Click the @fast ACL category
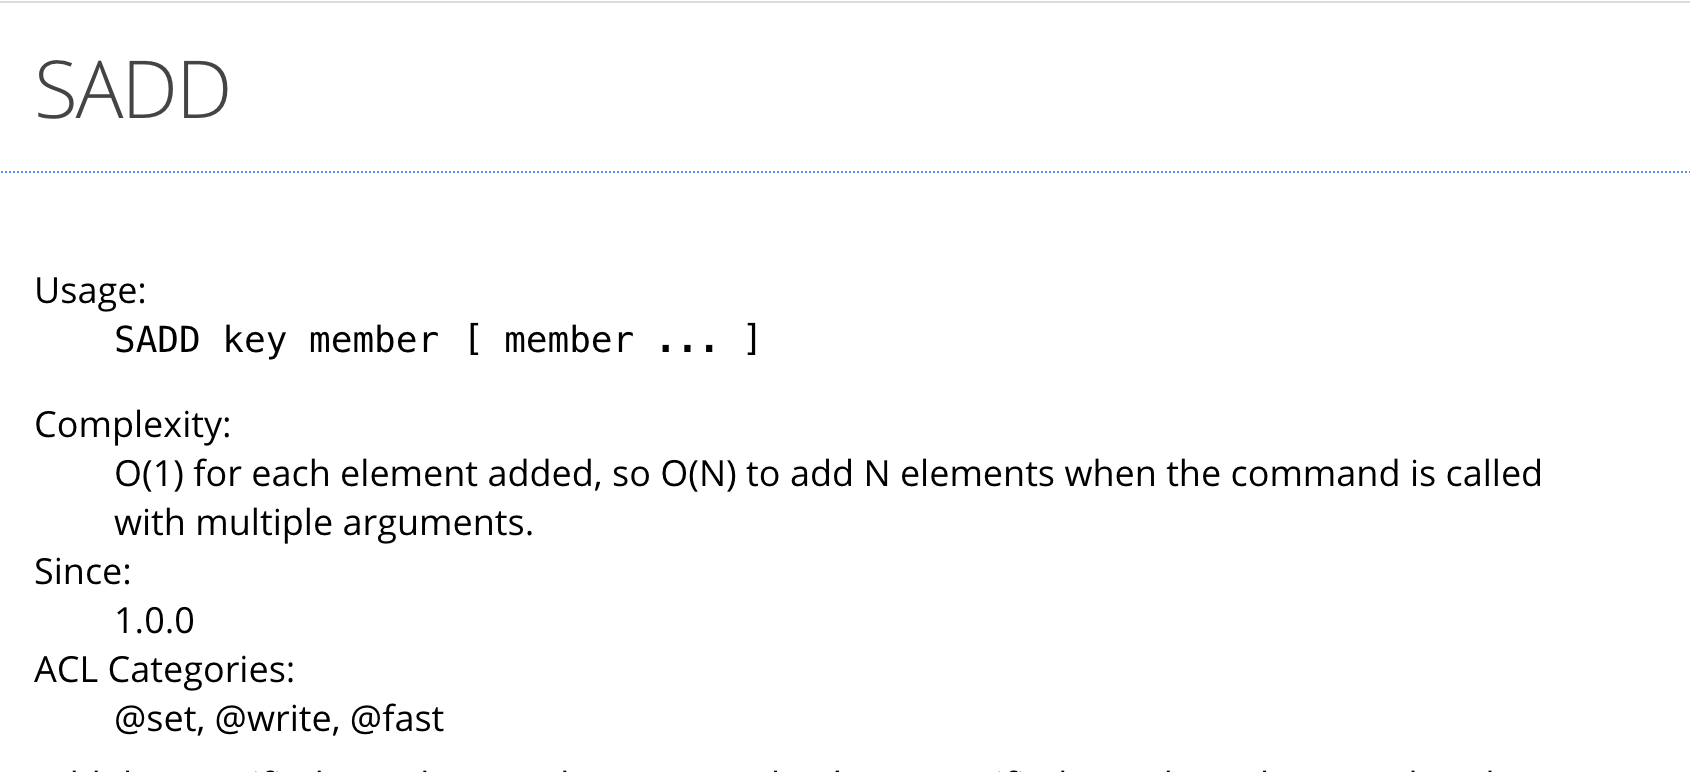This screenshot has width=1690, height=772. (397, 719)
